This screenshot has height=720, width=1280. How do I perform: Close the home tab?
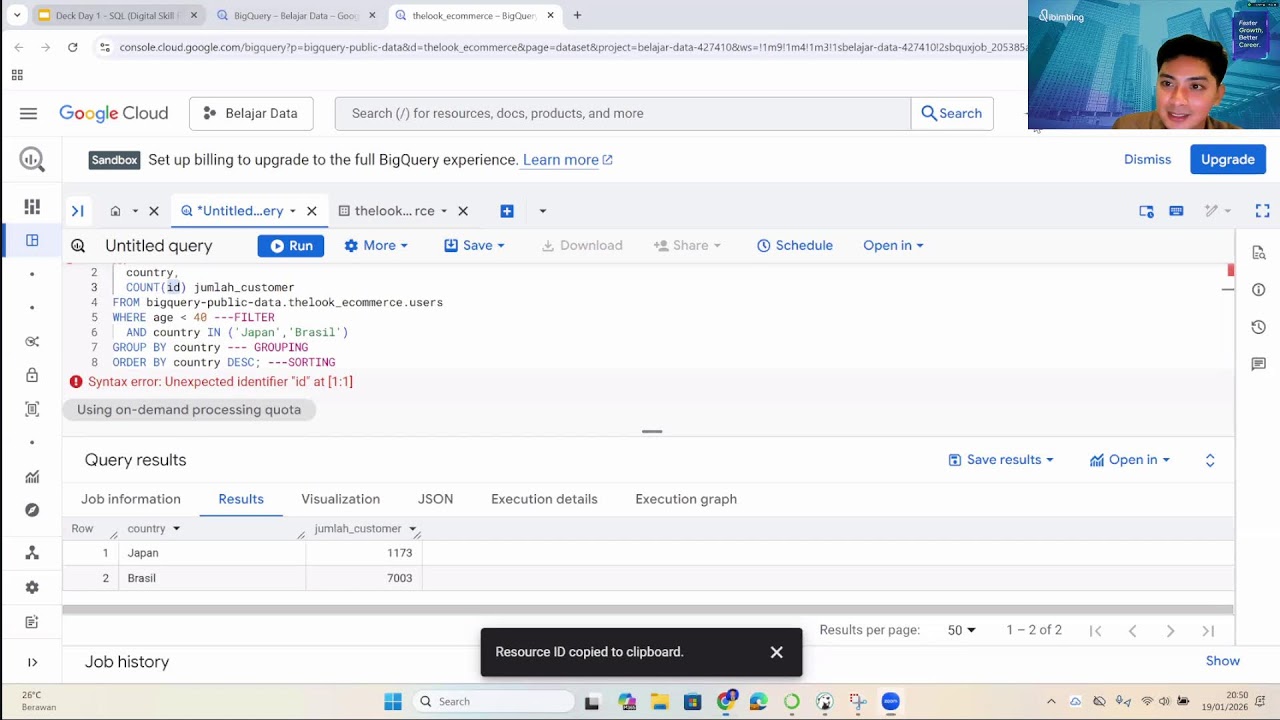154,211
